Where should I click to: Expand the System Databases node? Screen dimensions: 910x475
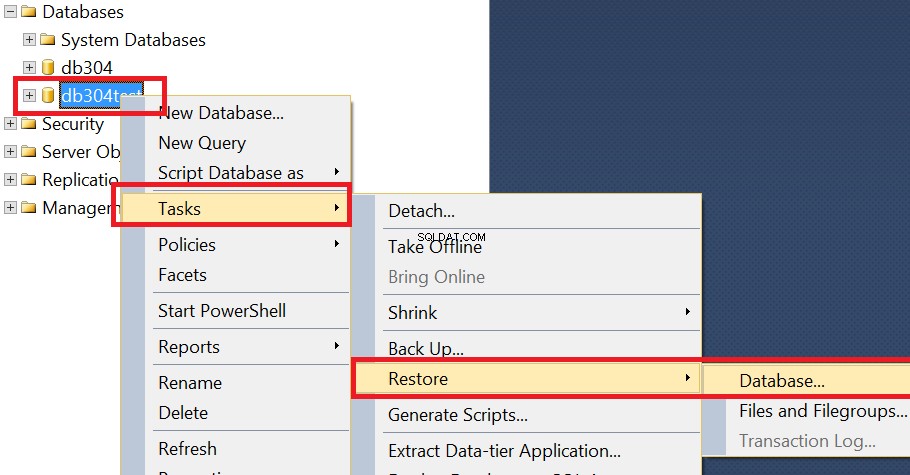coord(29,39)
